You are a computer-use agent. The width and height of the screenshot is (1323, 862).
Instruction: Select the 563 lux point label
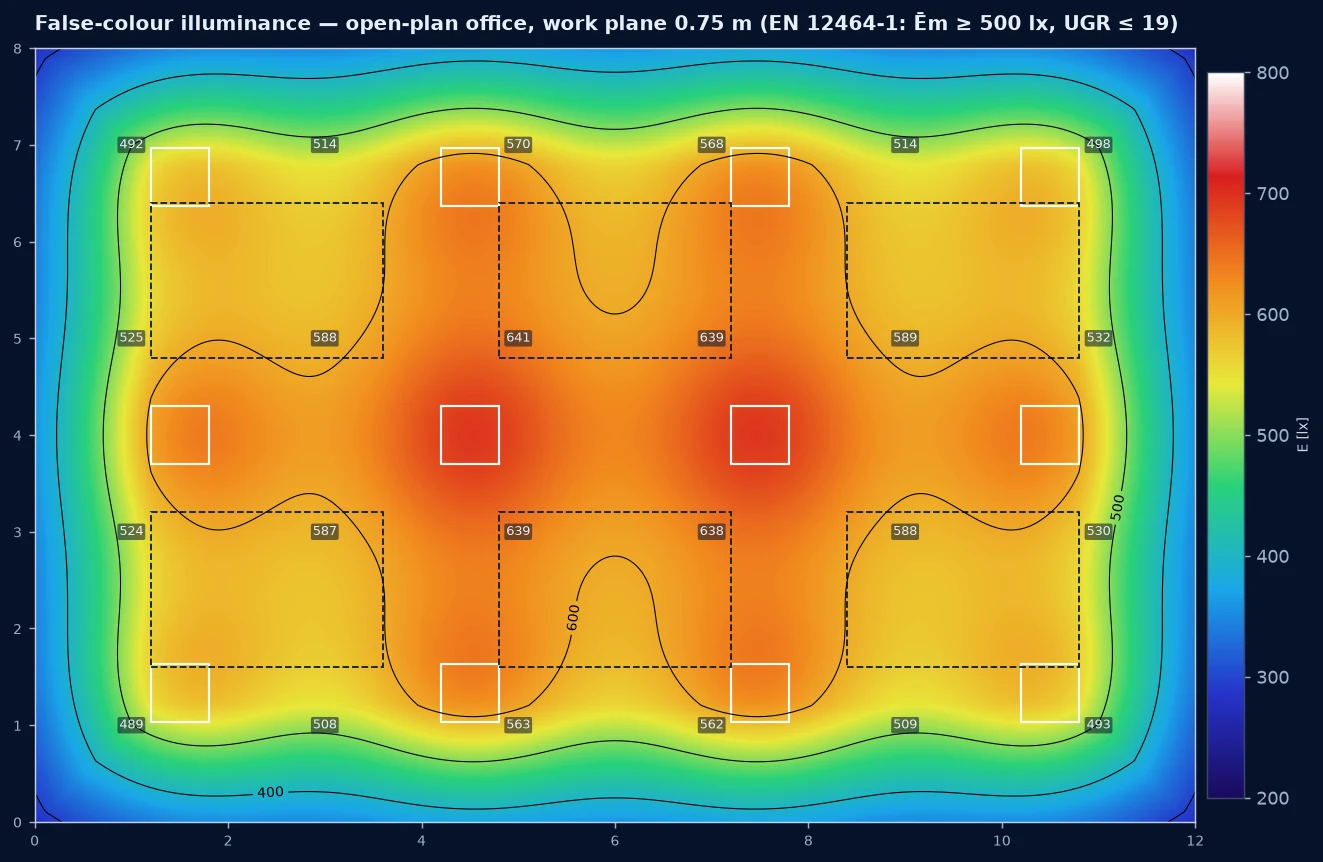pos(518,725)
